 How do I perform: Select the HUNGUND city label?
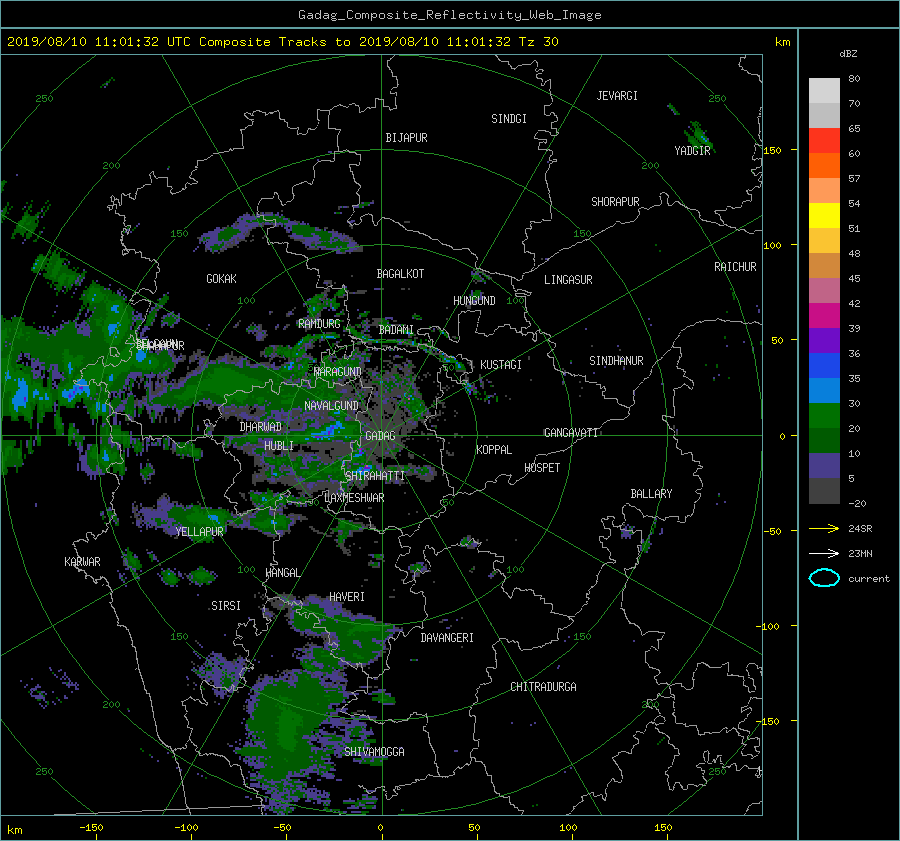click(x=474, y=301)
